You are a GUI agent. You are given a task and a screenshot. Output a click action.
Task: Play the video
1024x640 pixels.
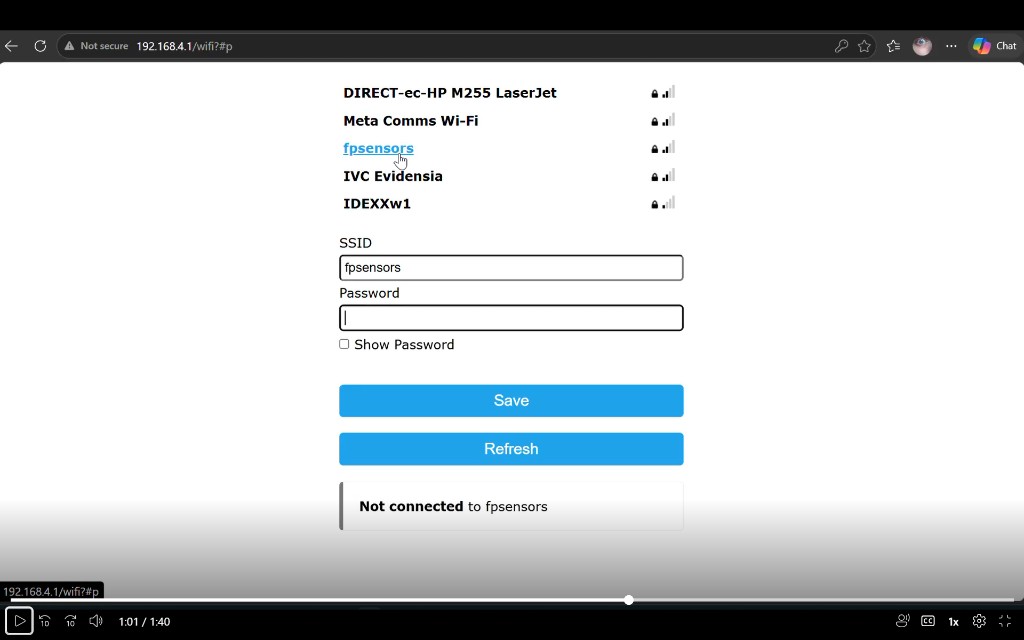pyautogui.click(x=20, y=621)
